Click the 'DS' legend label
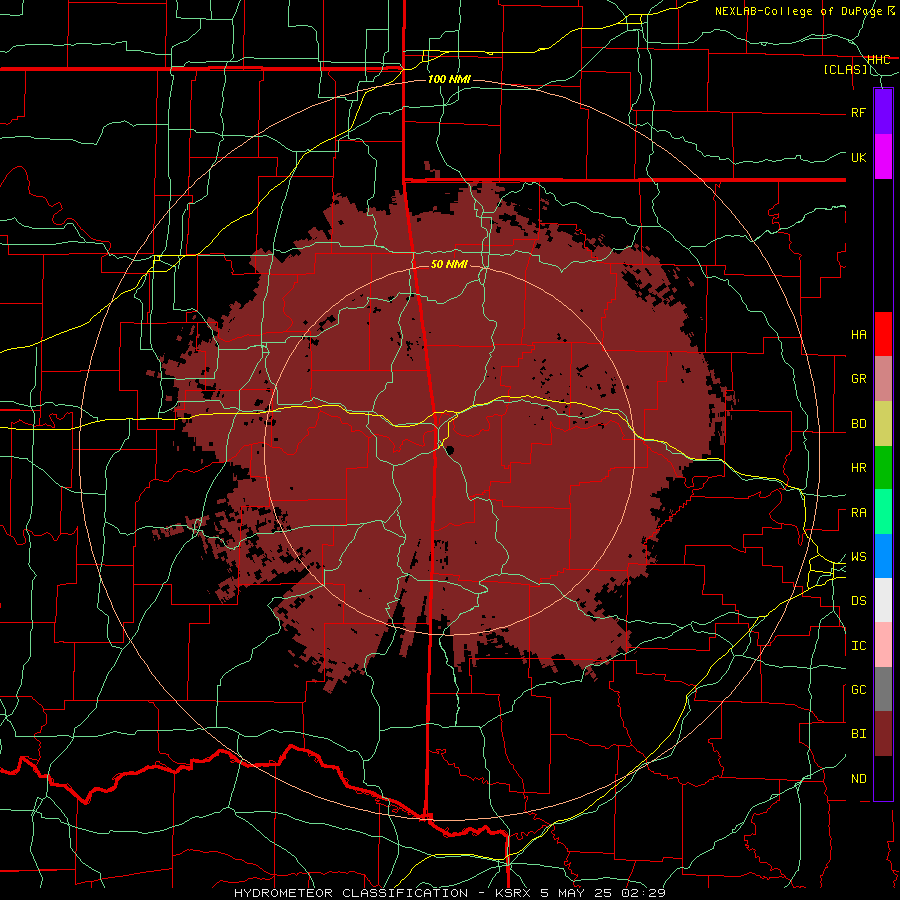Image resolution: width=900 pixels, height=900 pixels. 859,601
